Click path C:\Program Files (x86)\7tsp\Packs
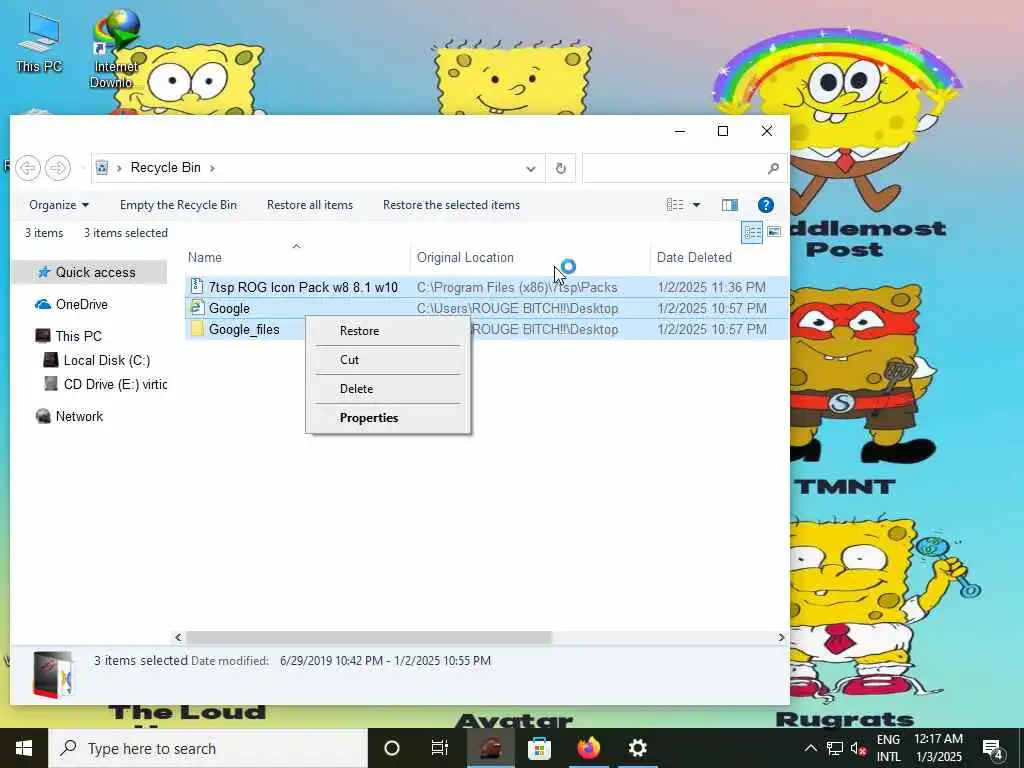The width and height of the screenshot is (1024, 768). pyautogui.click(x=517, y=287)
